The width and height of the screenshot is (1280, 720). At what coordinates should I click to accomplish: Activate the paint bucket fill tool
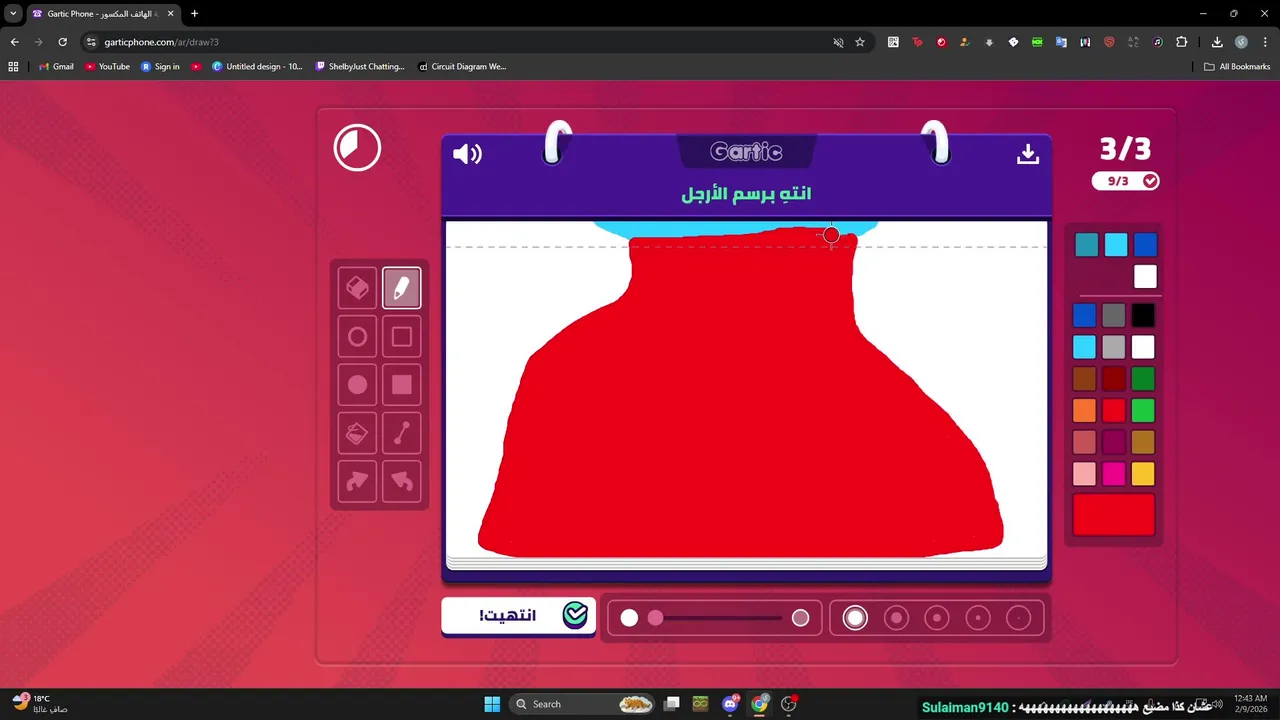coord(357,433)
